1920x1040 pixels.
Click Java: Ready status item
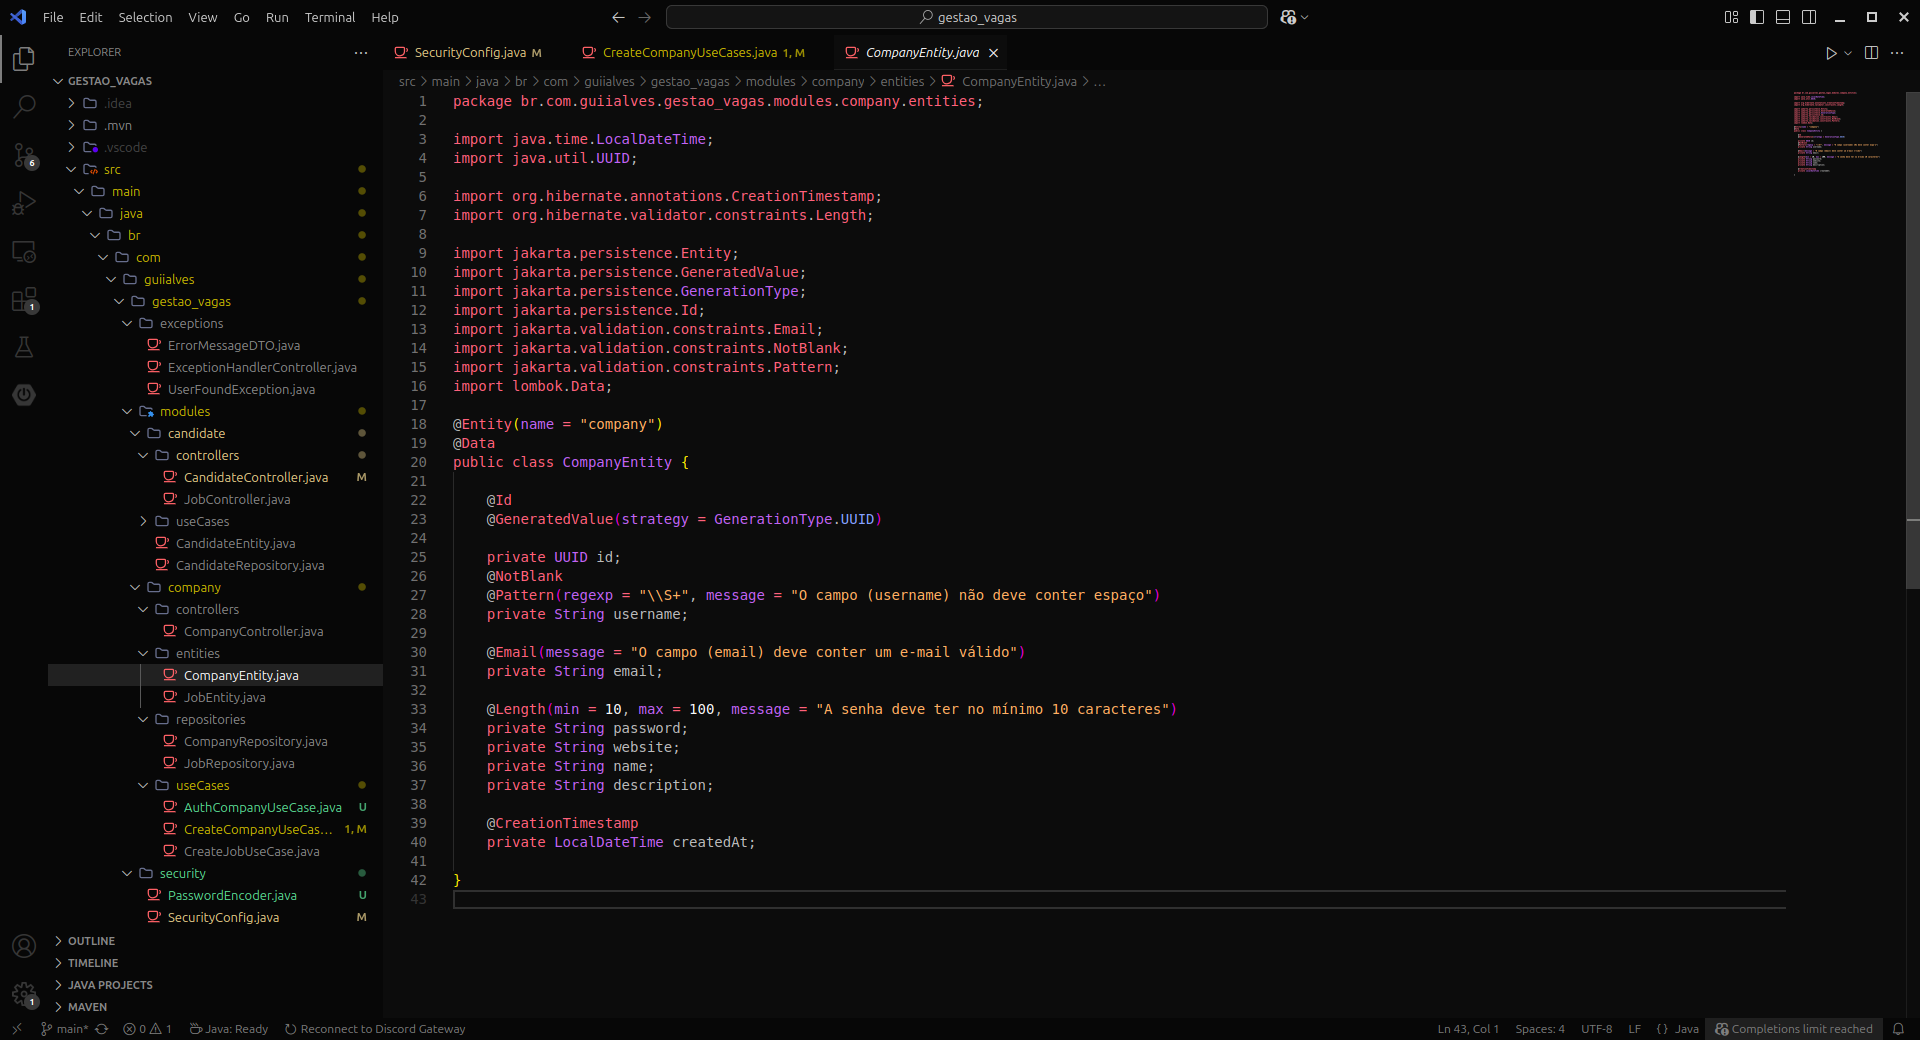point(229,1029)
